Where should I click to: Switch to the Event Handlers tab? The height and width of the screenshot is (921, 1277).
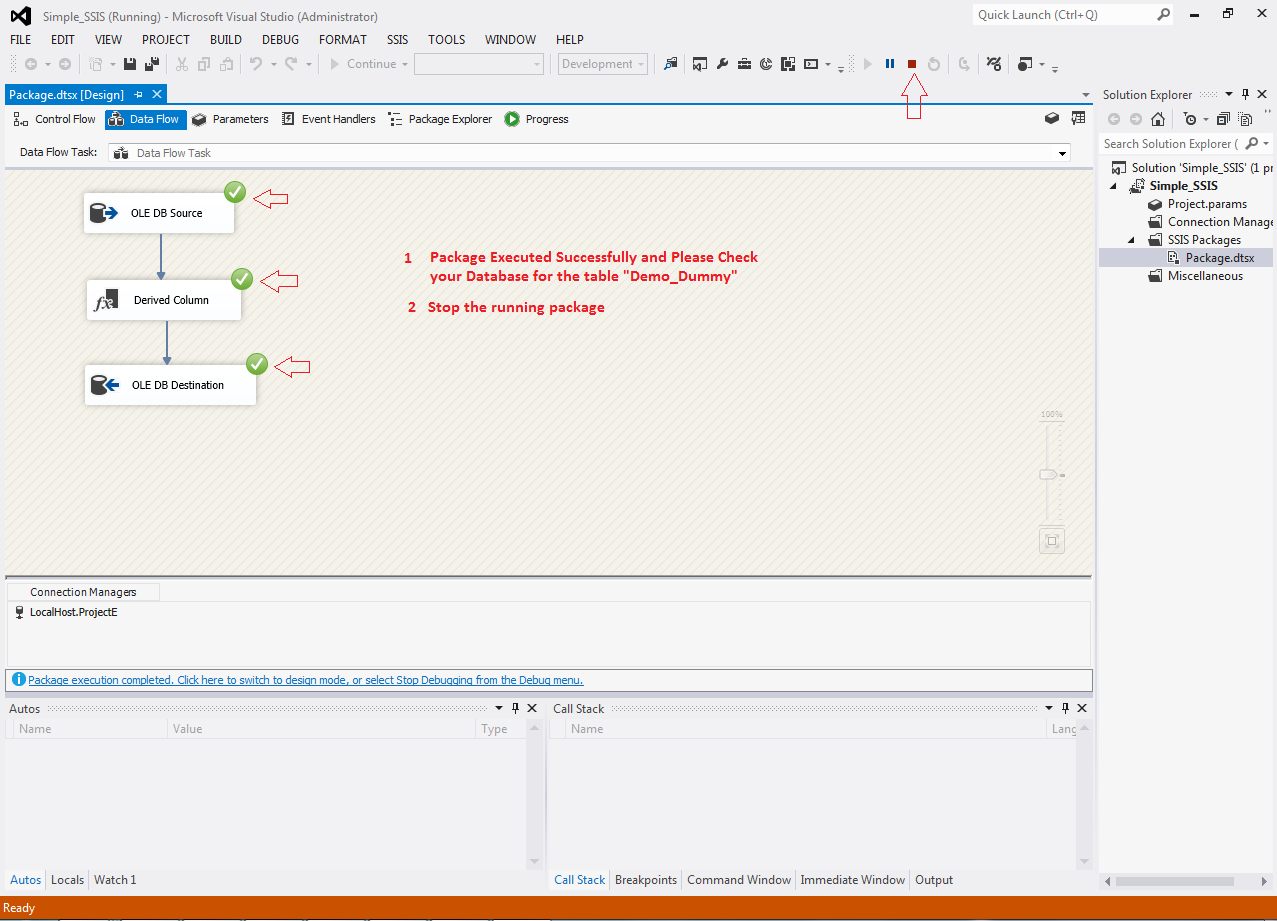[329, 119]
